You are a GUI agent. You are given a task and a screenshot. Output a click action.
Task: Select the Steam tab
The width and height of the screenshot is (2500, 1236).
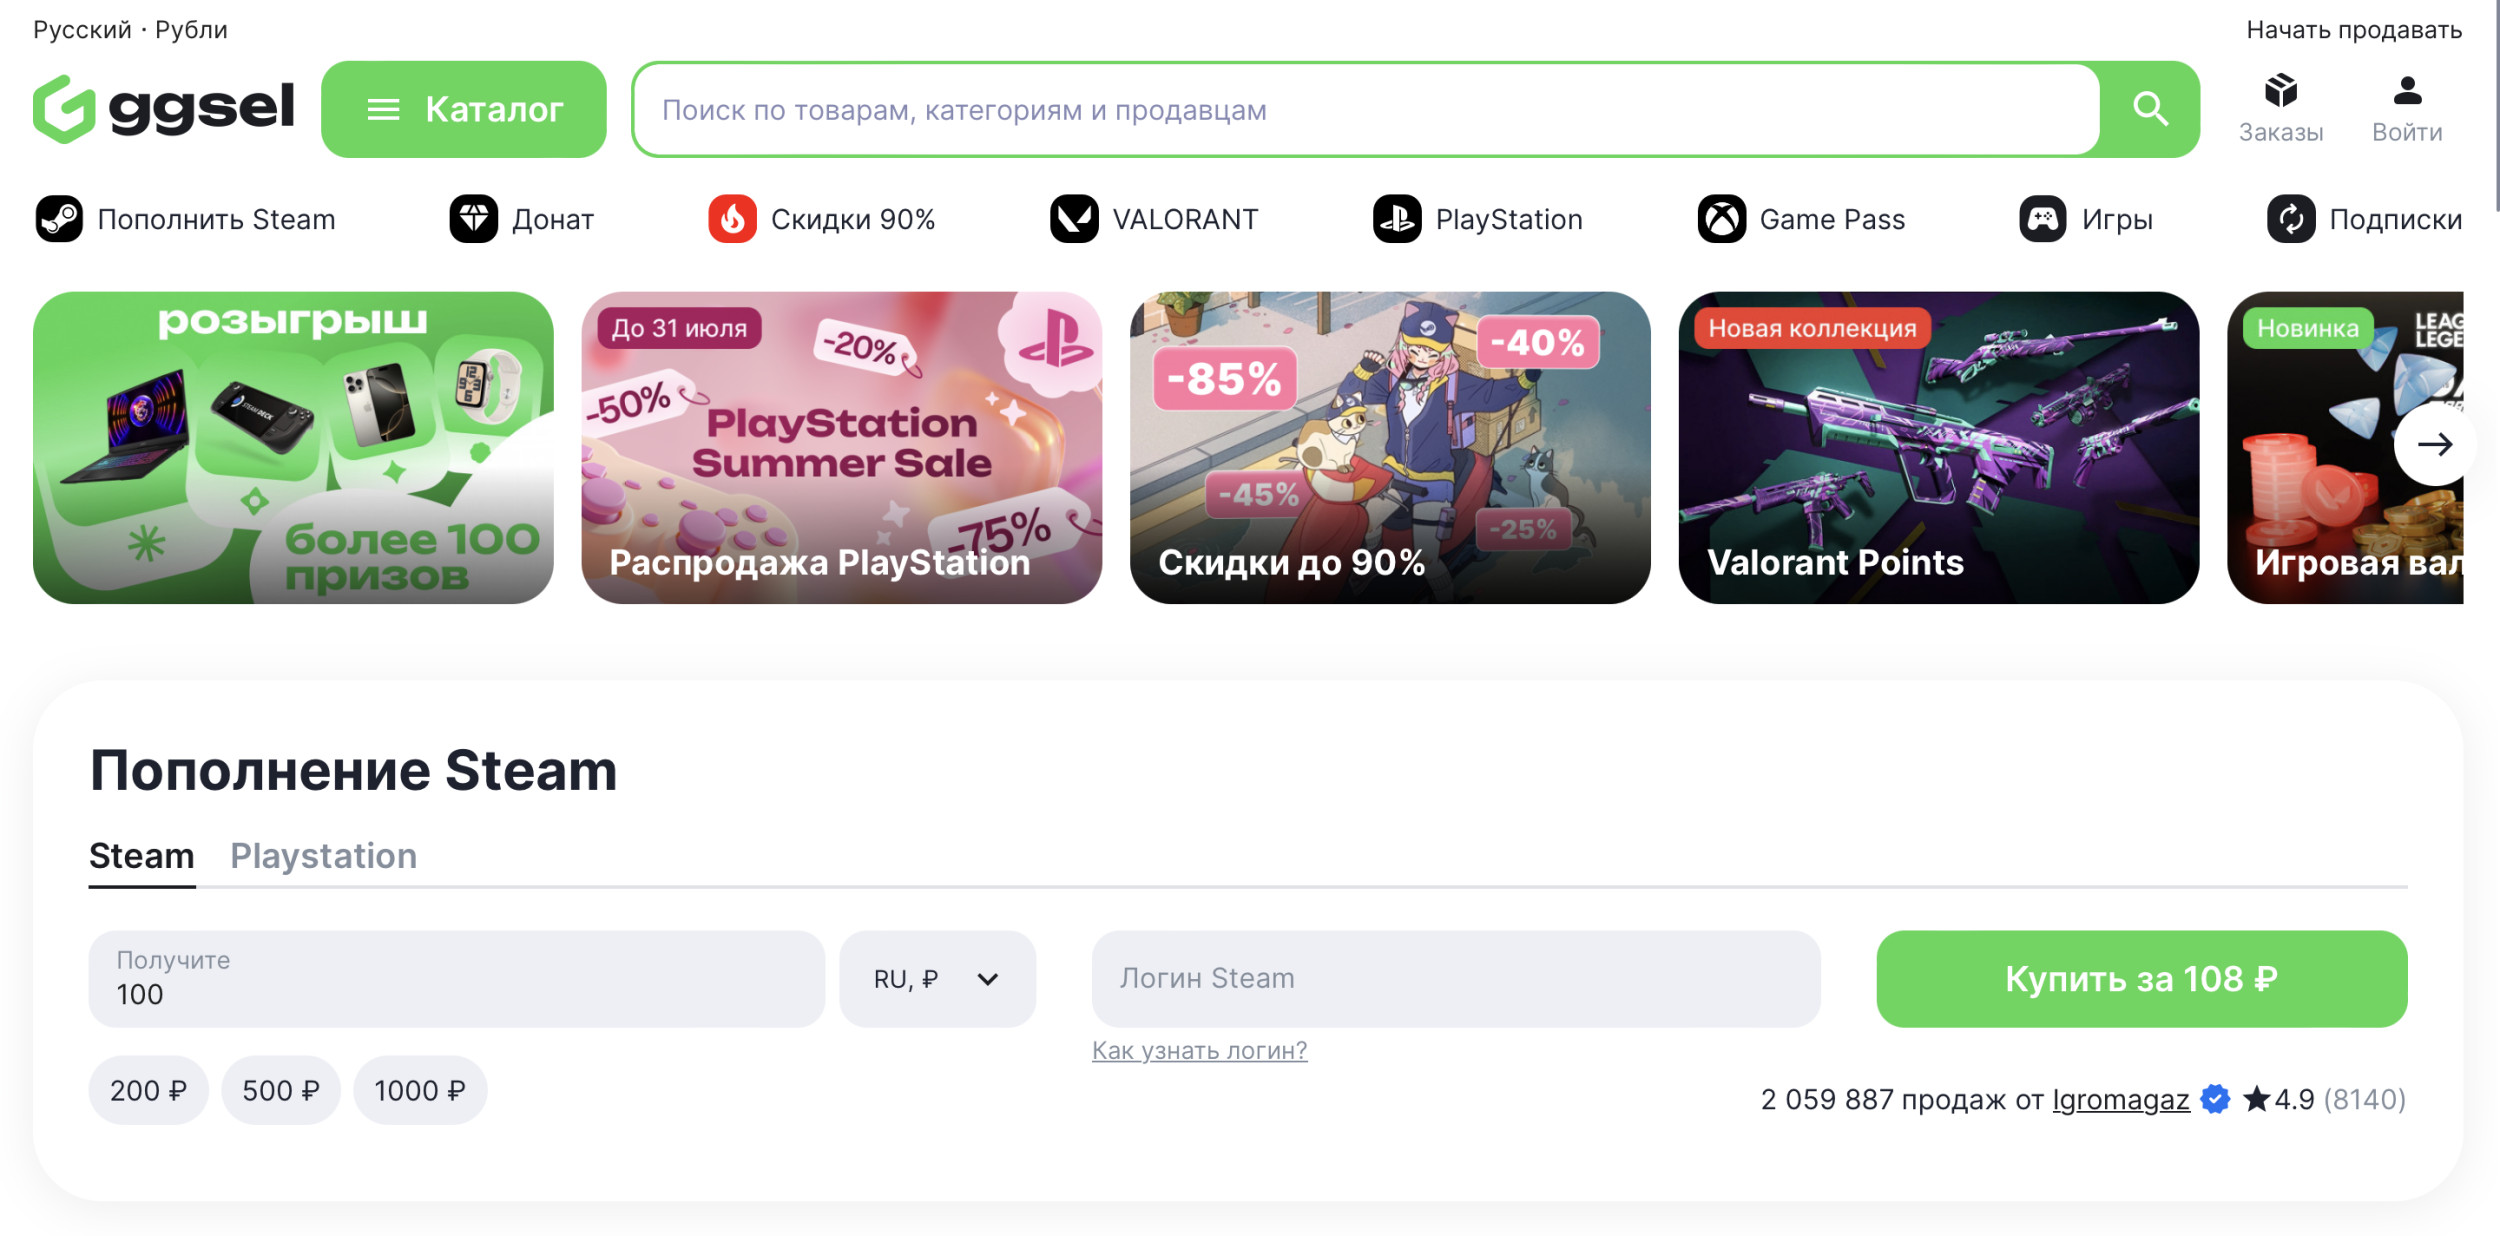click(141, 856)
